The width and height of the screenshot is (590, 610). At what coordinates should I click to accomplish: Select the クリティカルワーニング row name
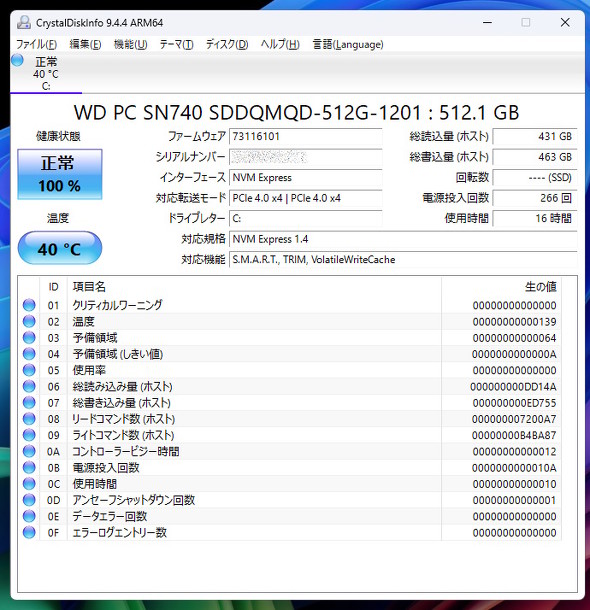[x=117, y=305]
